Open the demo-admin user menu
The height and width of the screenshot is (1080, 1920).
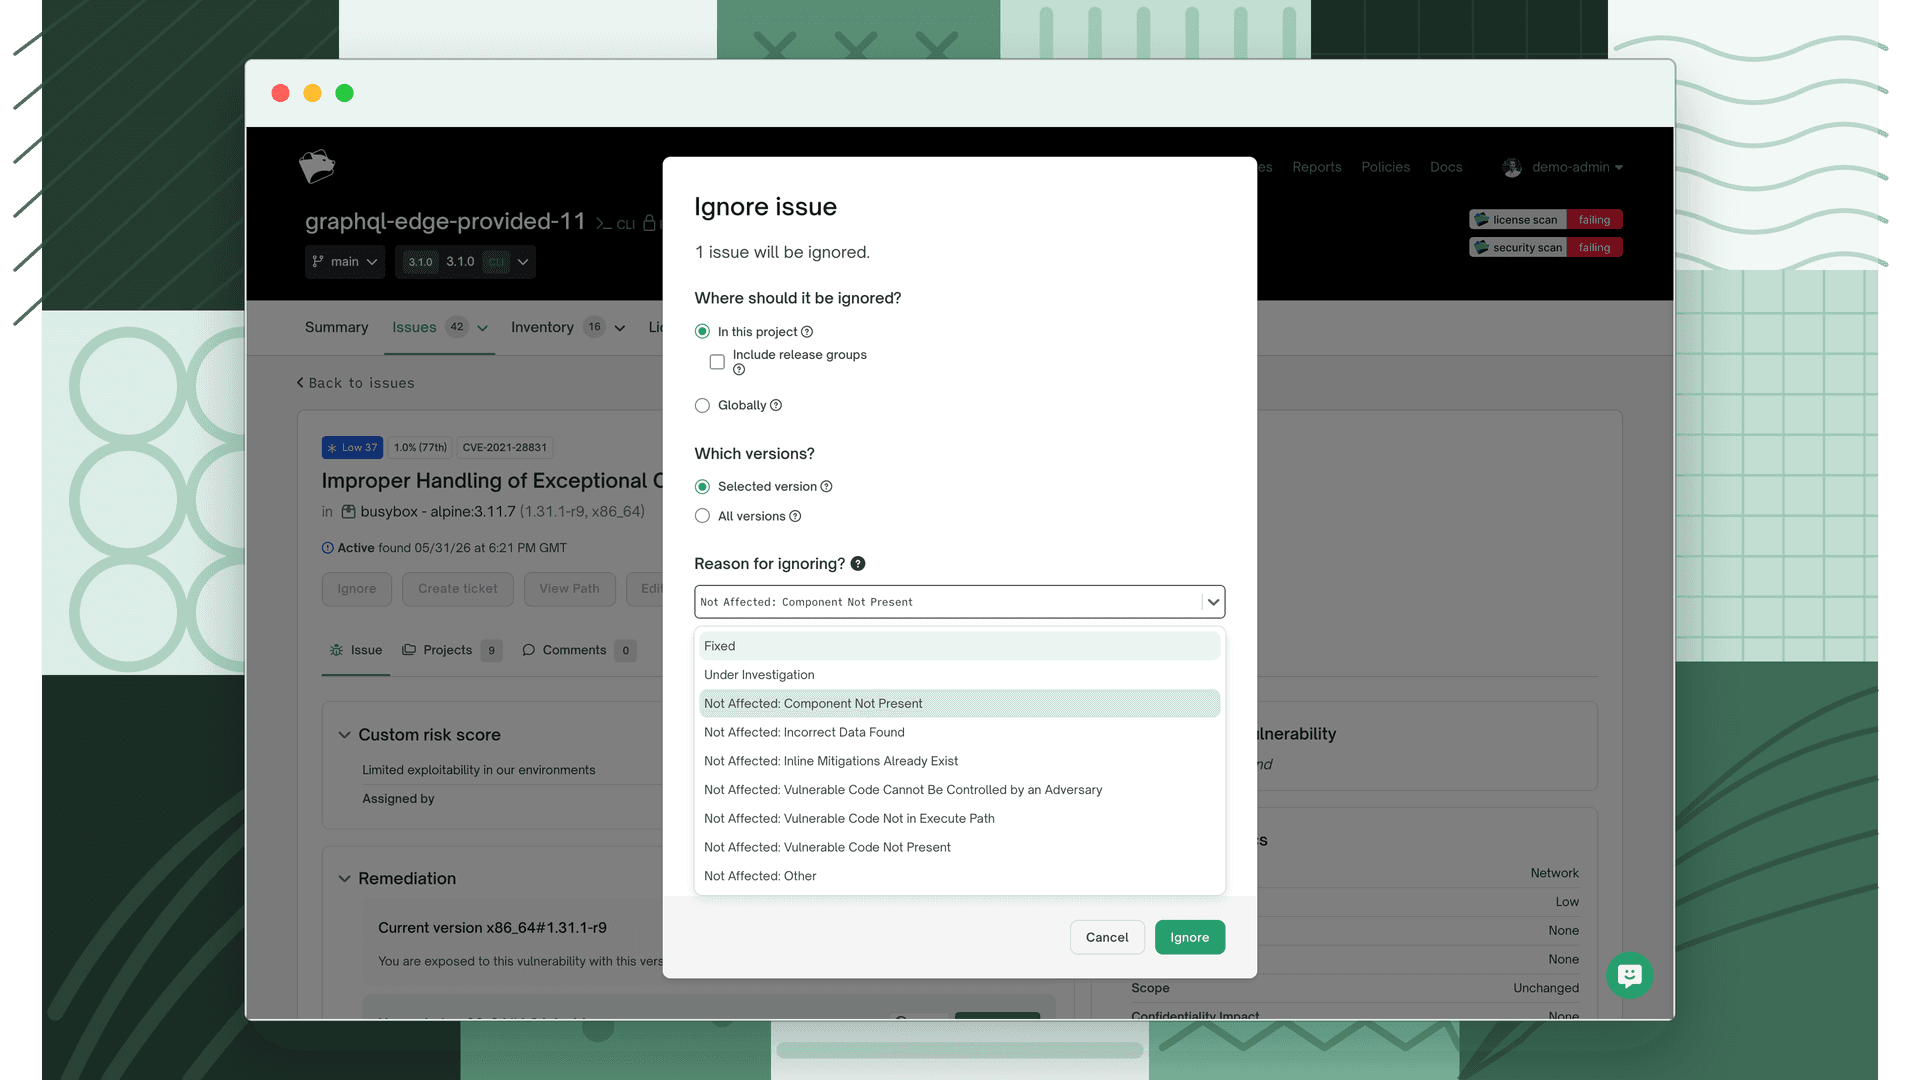tap(1562, 167)
